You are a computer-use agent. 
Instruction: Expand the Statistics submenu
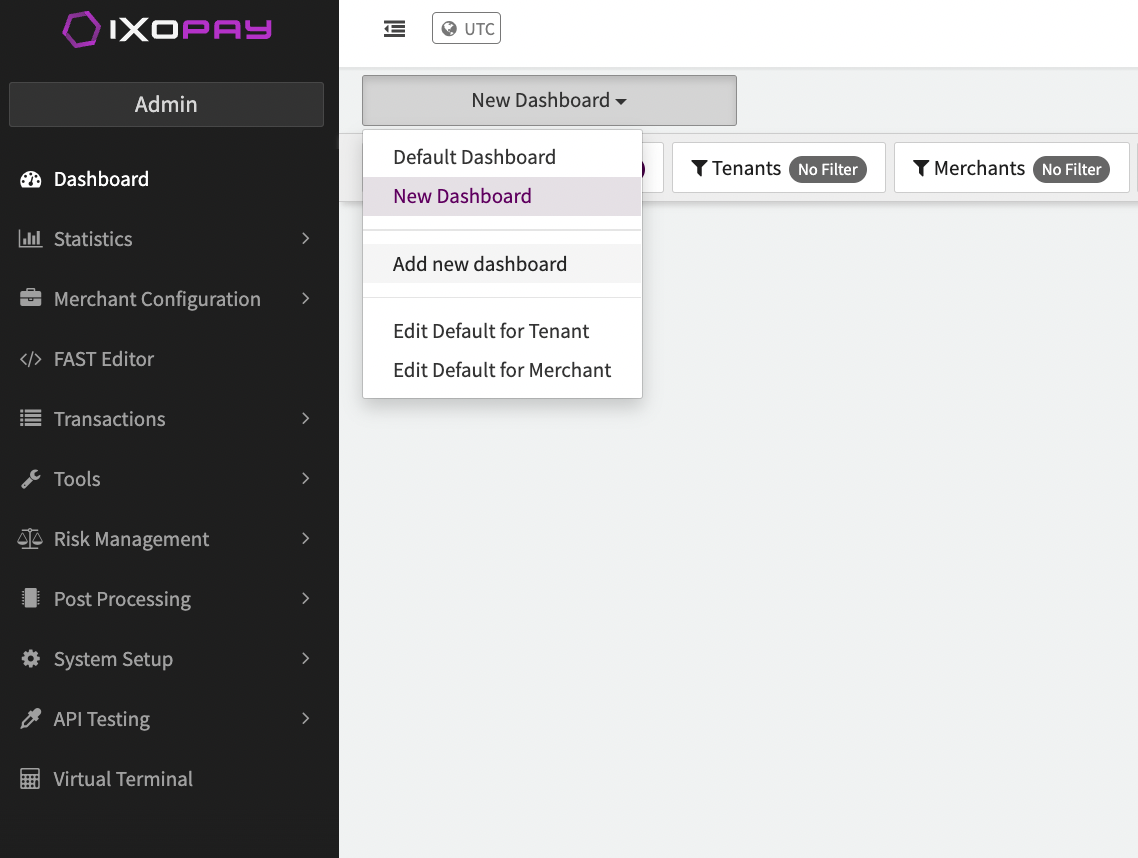[x=305, y=239]
